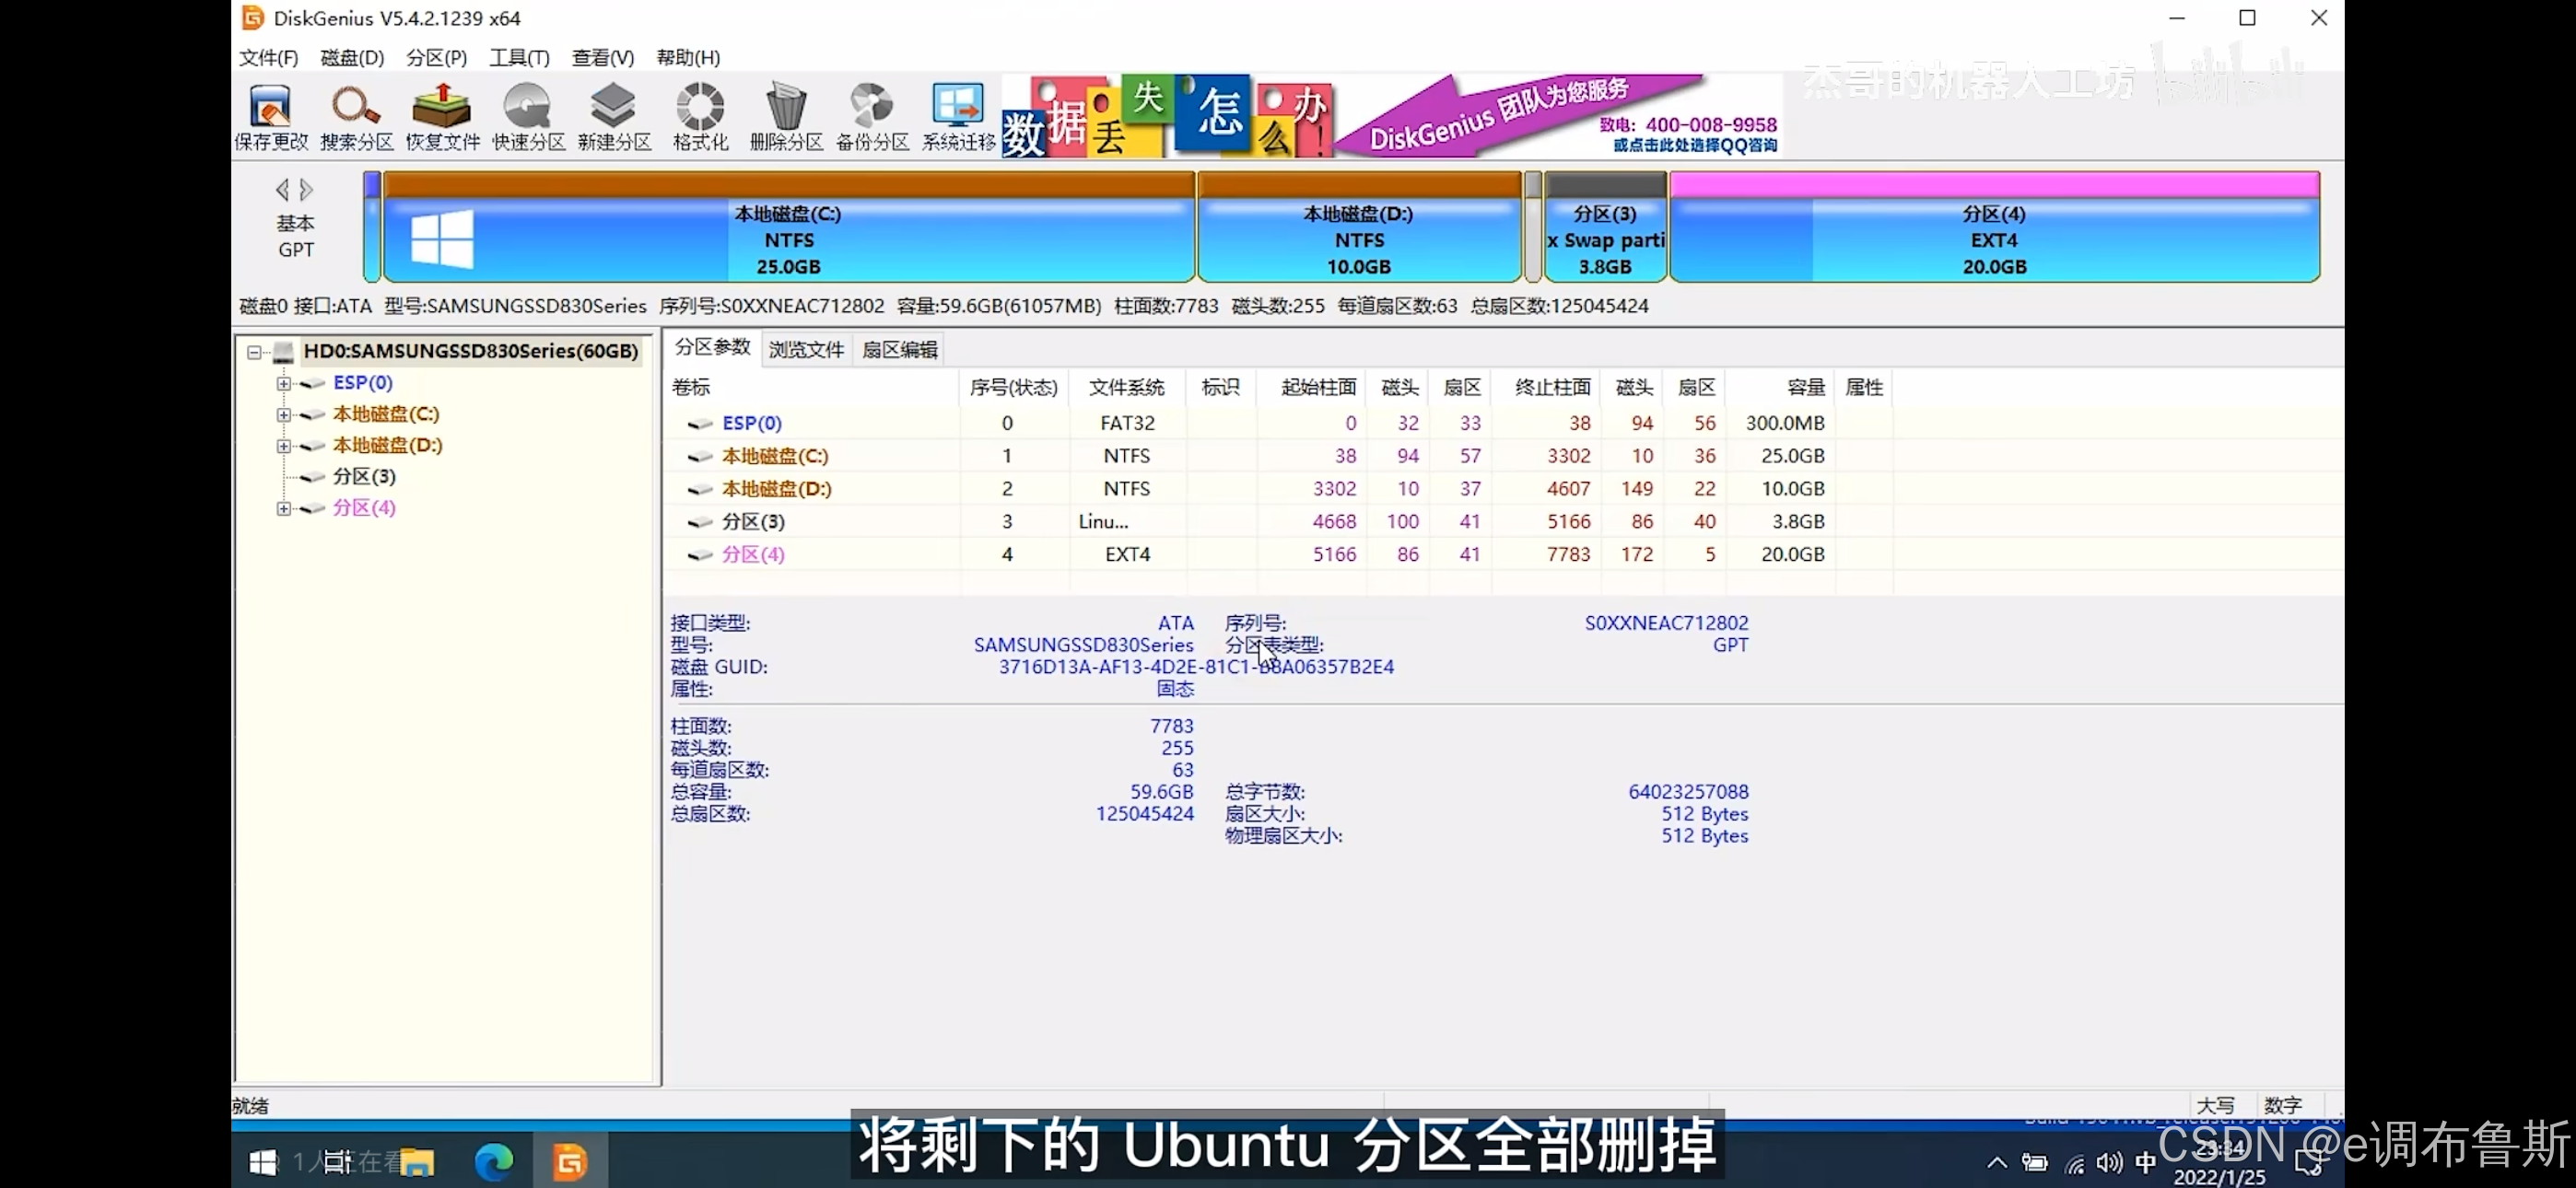Click the disk GUID value 3716D13A-AF13-4D2E
This screenshot has height=1188, width=2576.
pos(1196,667)
